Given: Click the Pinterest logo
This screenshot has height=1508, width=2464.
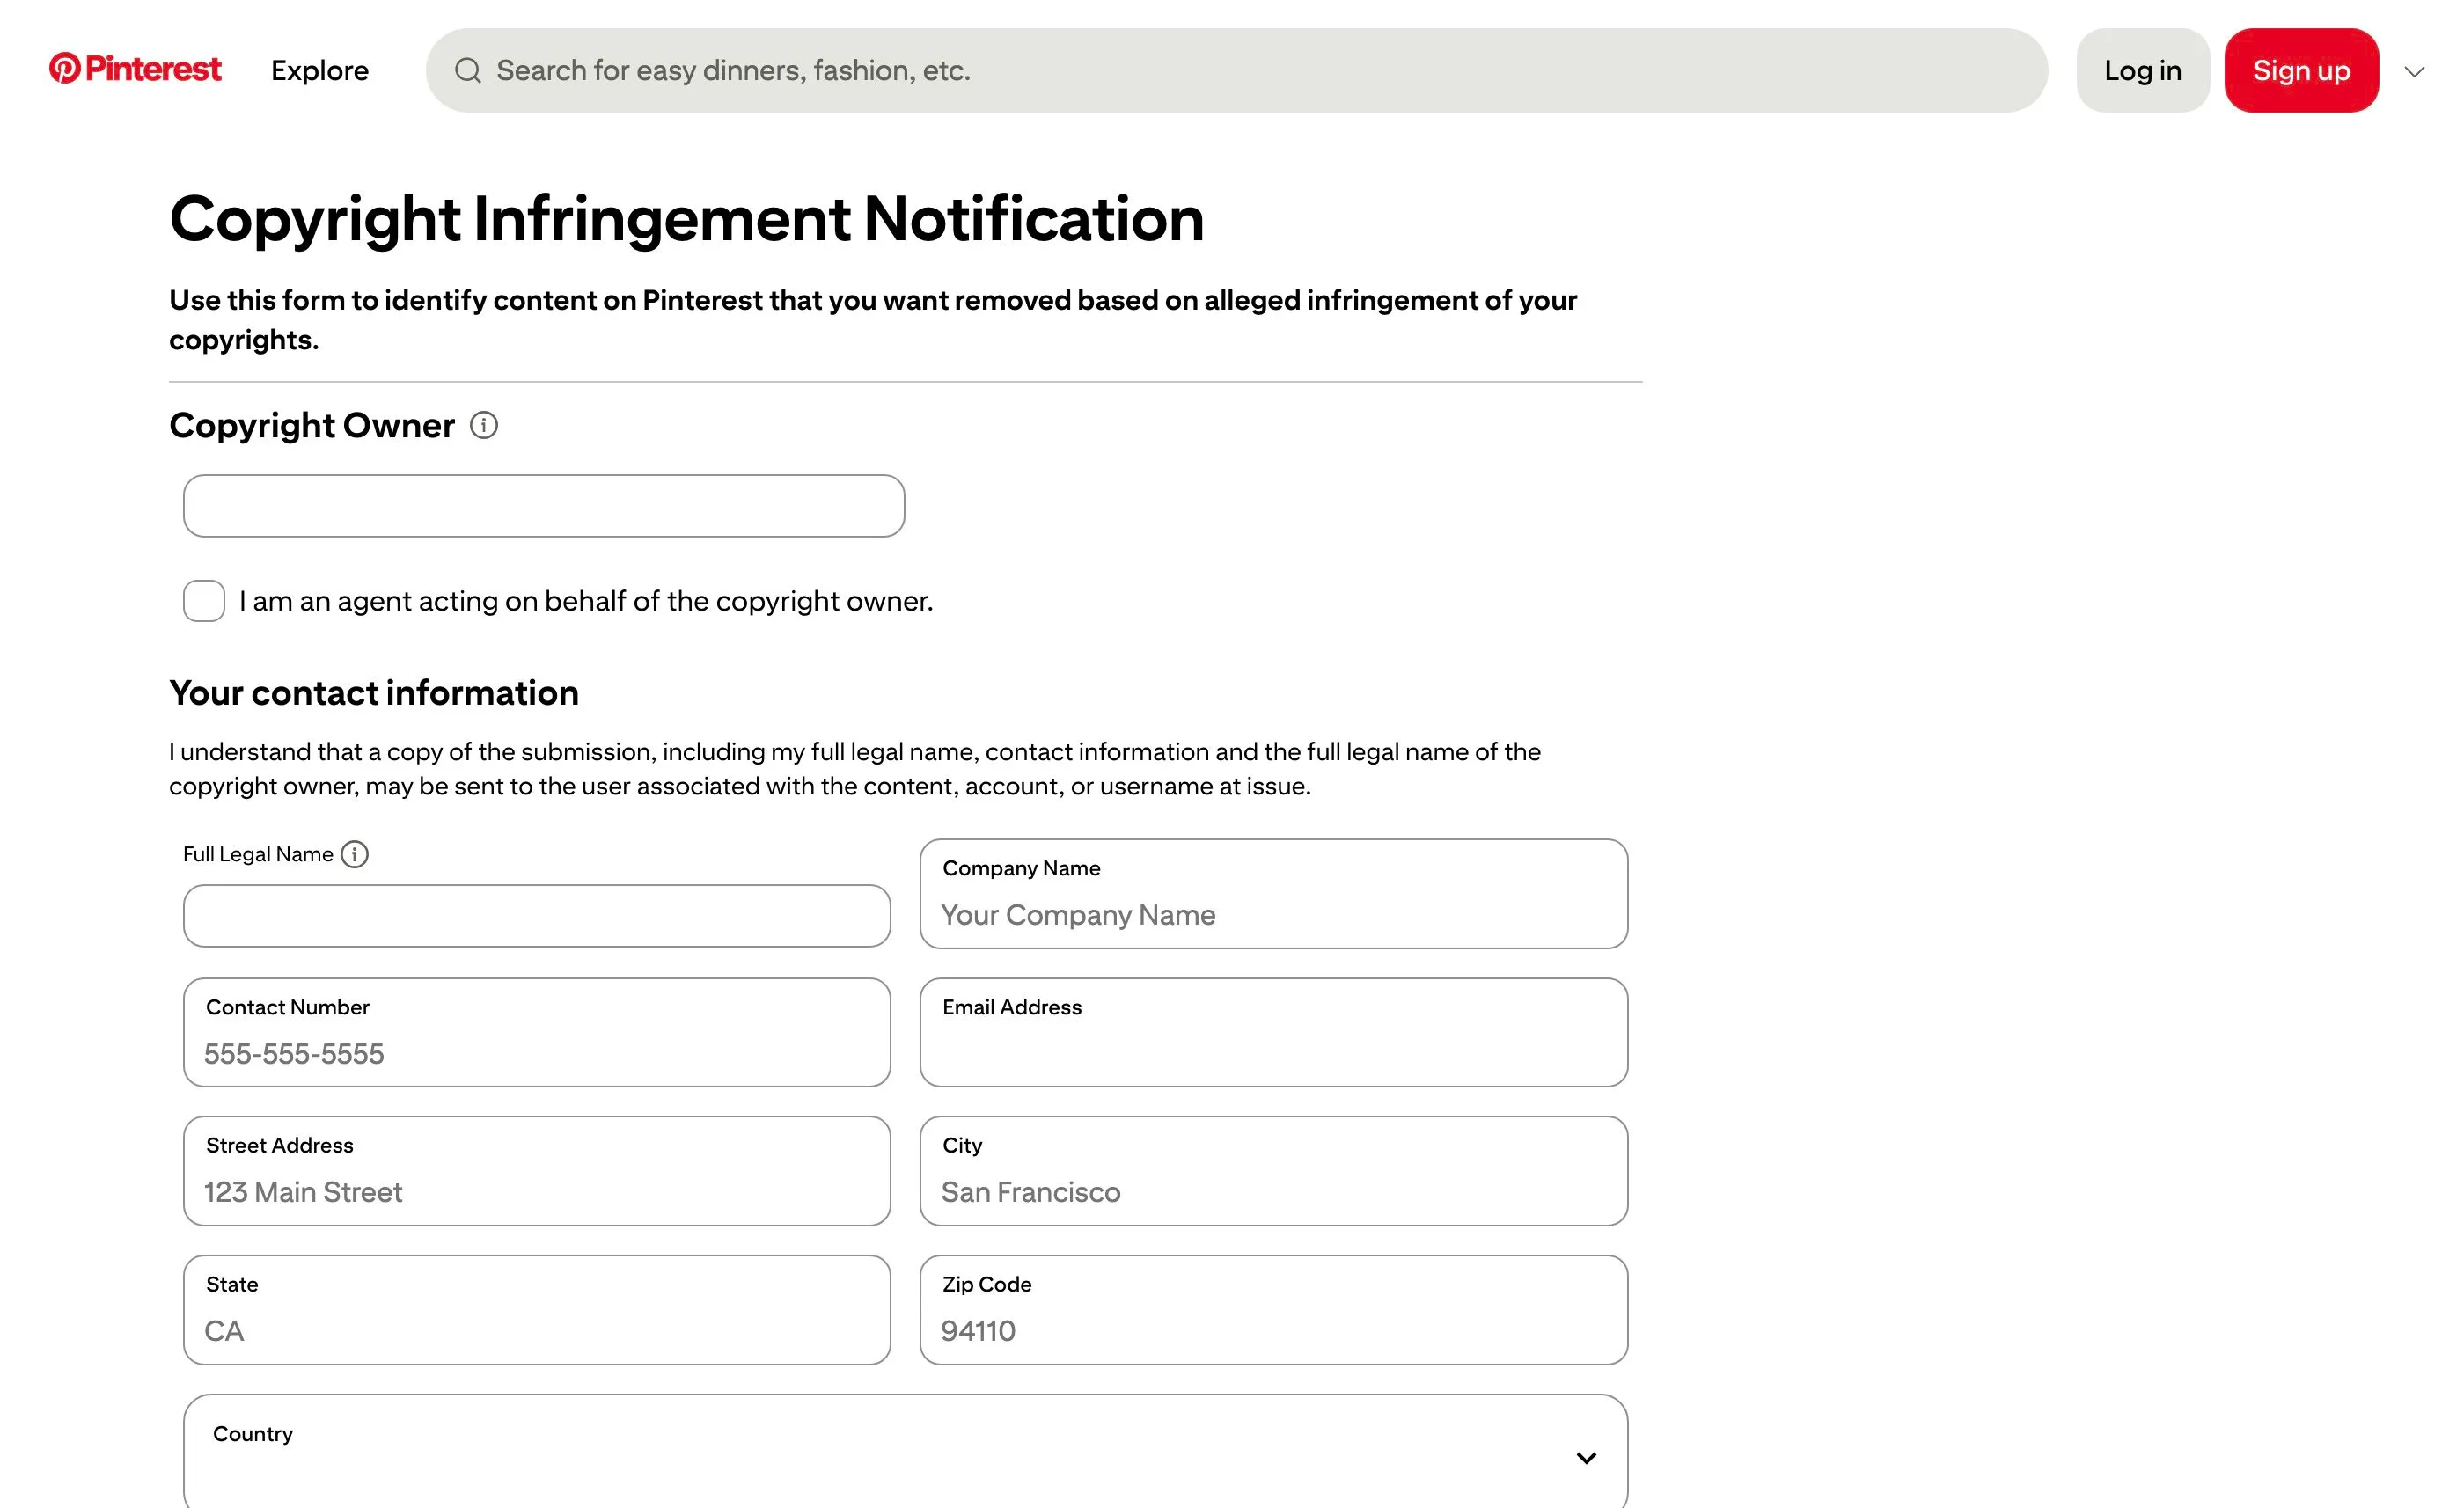Looking at the screenshot, I should [135, 68].
